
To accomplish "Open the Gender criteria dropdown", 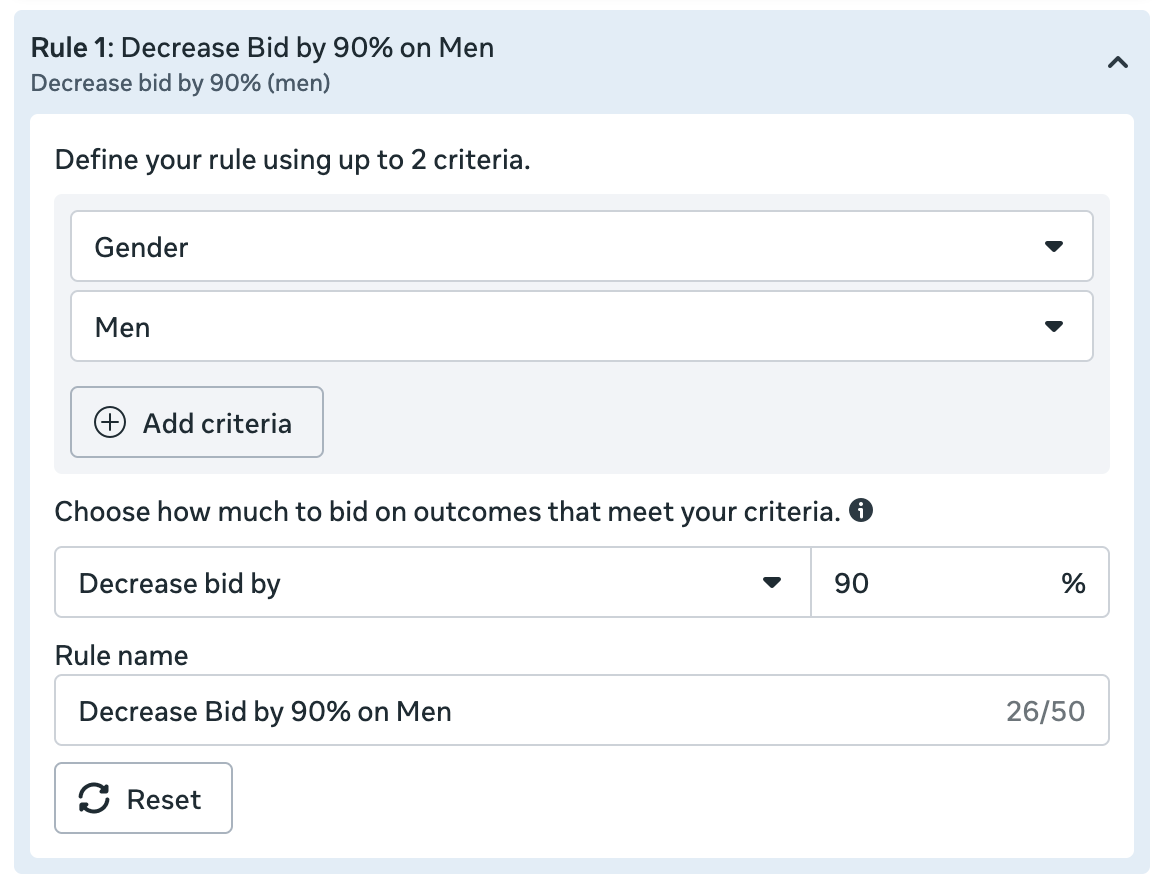I will 560,246.
